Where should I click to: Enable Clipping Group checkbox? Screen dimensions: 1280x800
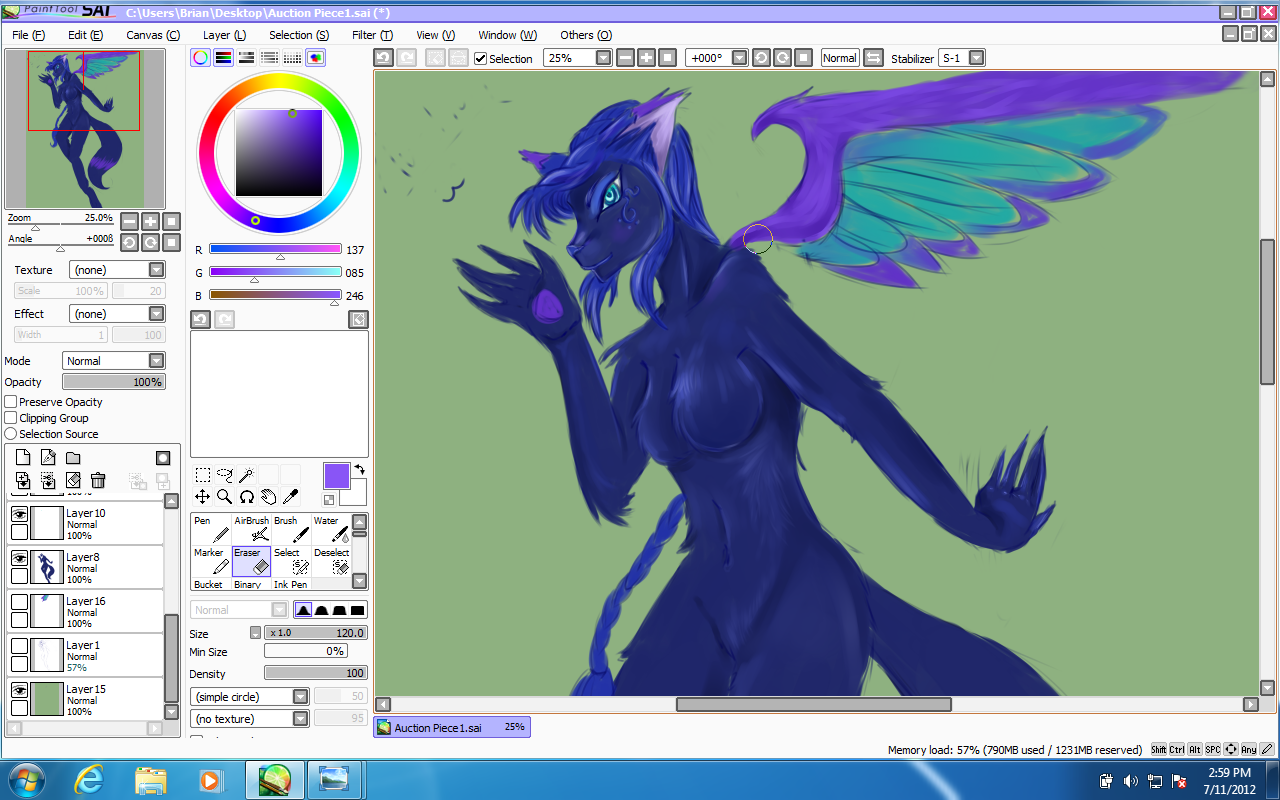click(x=11, y=418)
